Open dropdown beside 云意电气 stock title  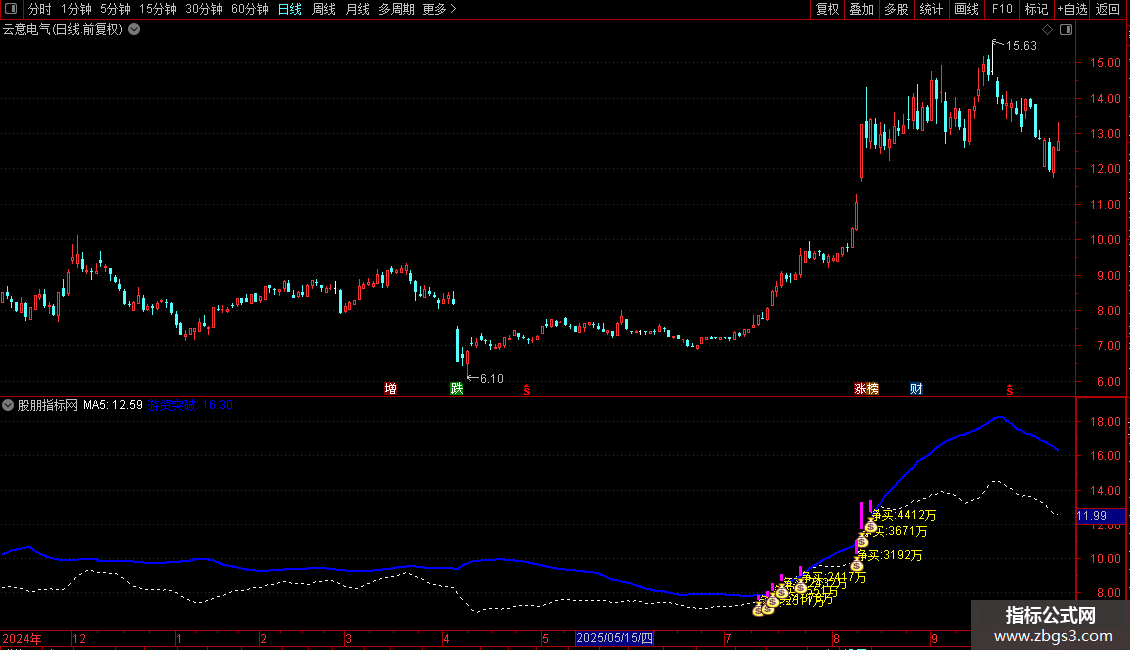pyautogui.click(x=134, y=30)
